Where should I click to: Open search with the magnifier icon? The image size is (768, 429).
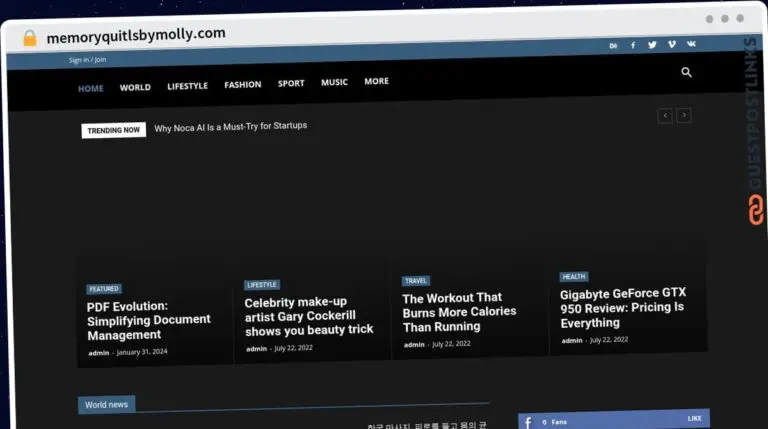686,72
